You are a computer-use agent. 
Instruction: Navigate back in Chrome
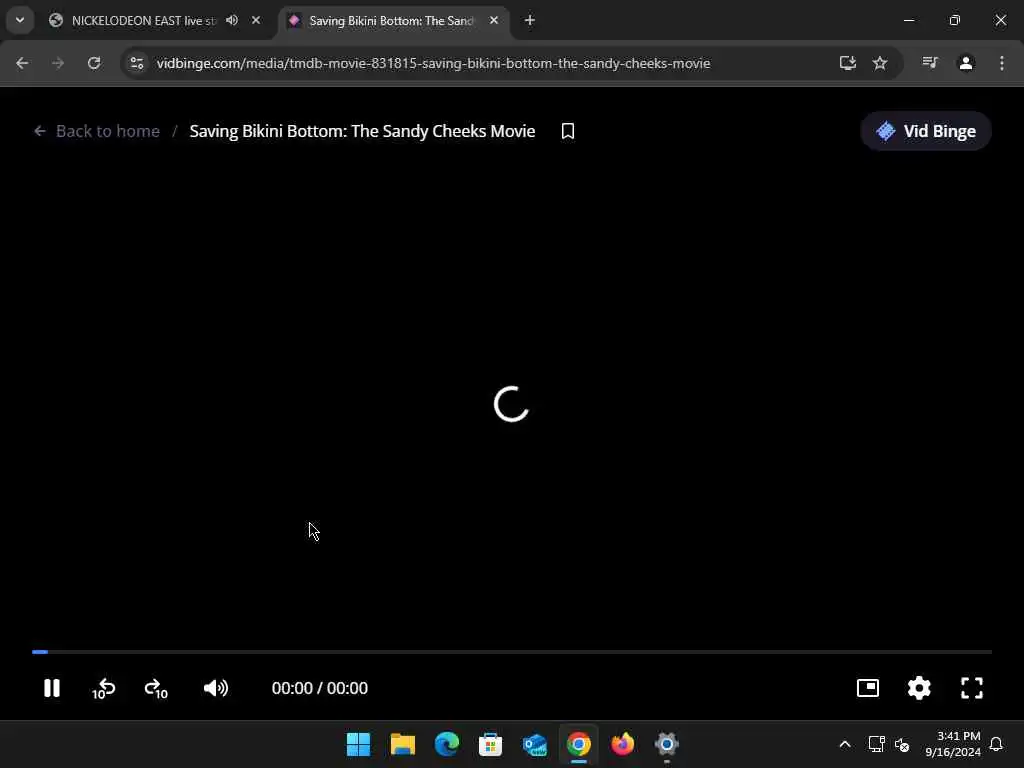point(22,63)
